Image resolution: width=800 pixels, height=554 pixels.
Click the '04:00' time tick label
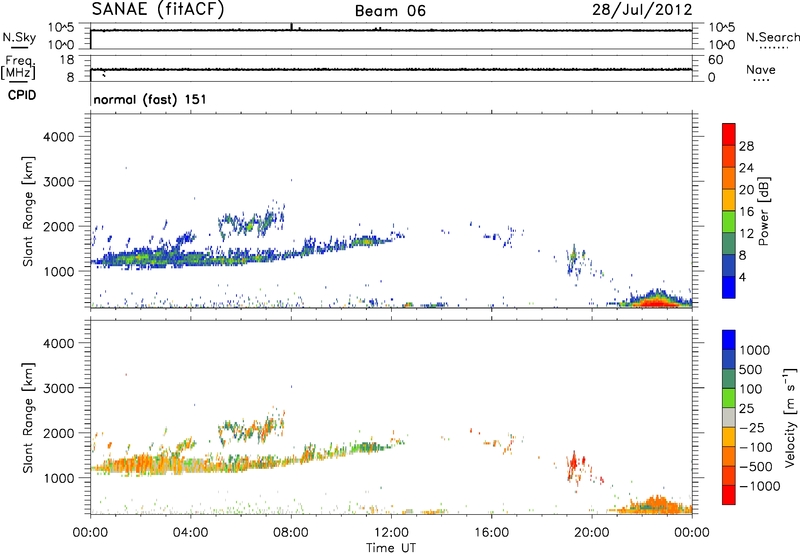[190, 533]
